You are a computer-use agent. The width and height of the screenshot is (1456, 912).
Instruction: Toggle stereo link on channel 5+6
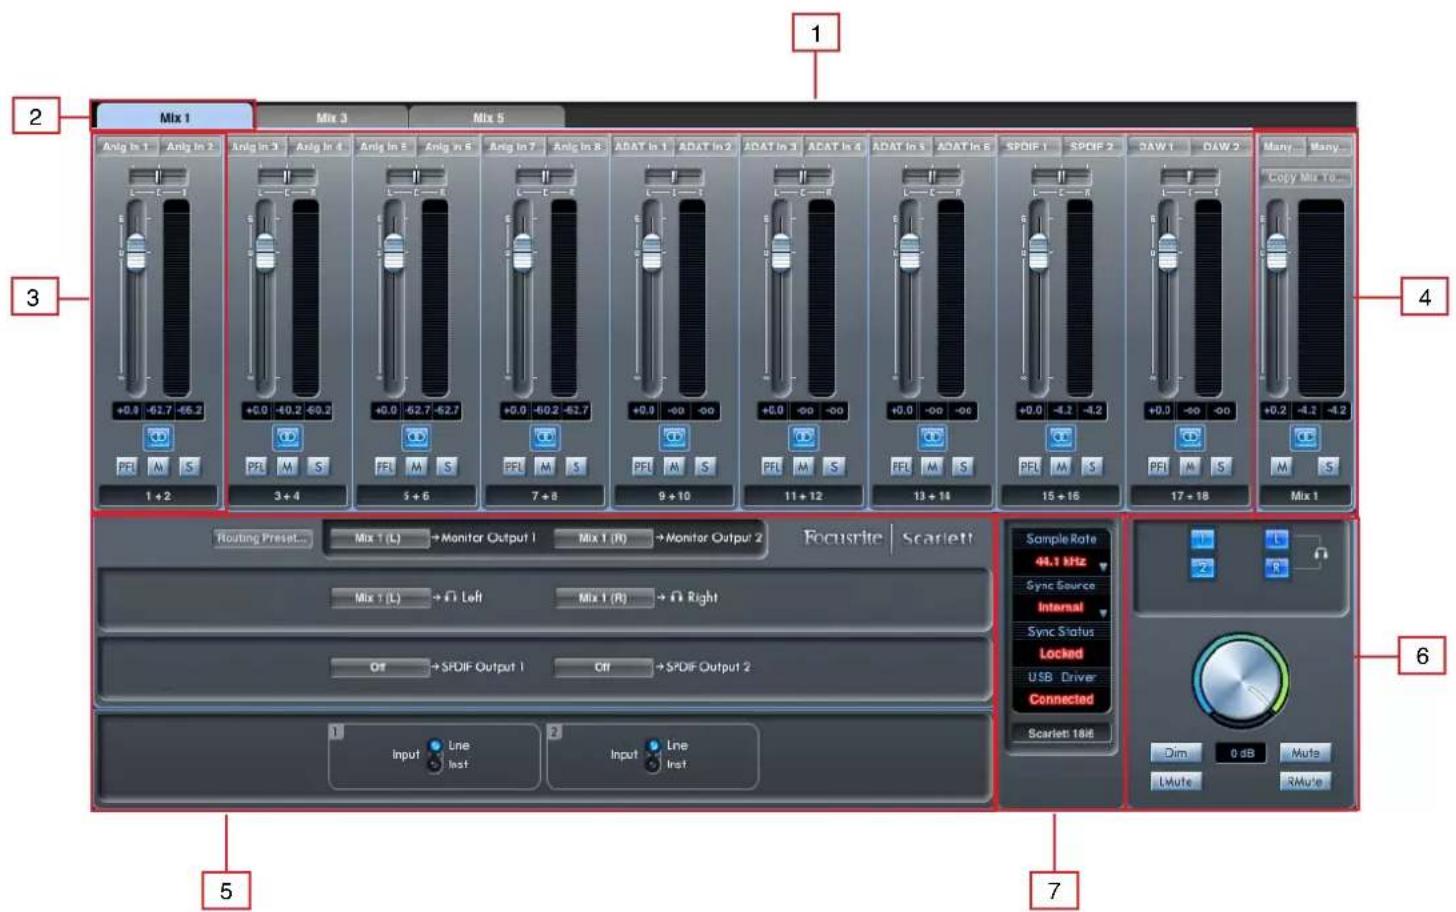coord(416,437)
